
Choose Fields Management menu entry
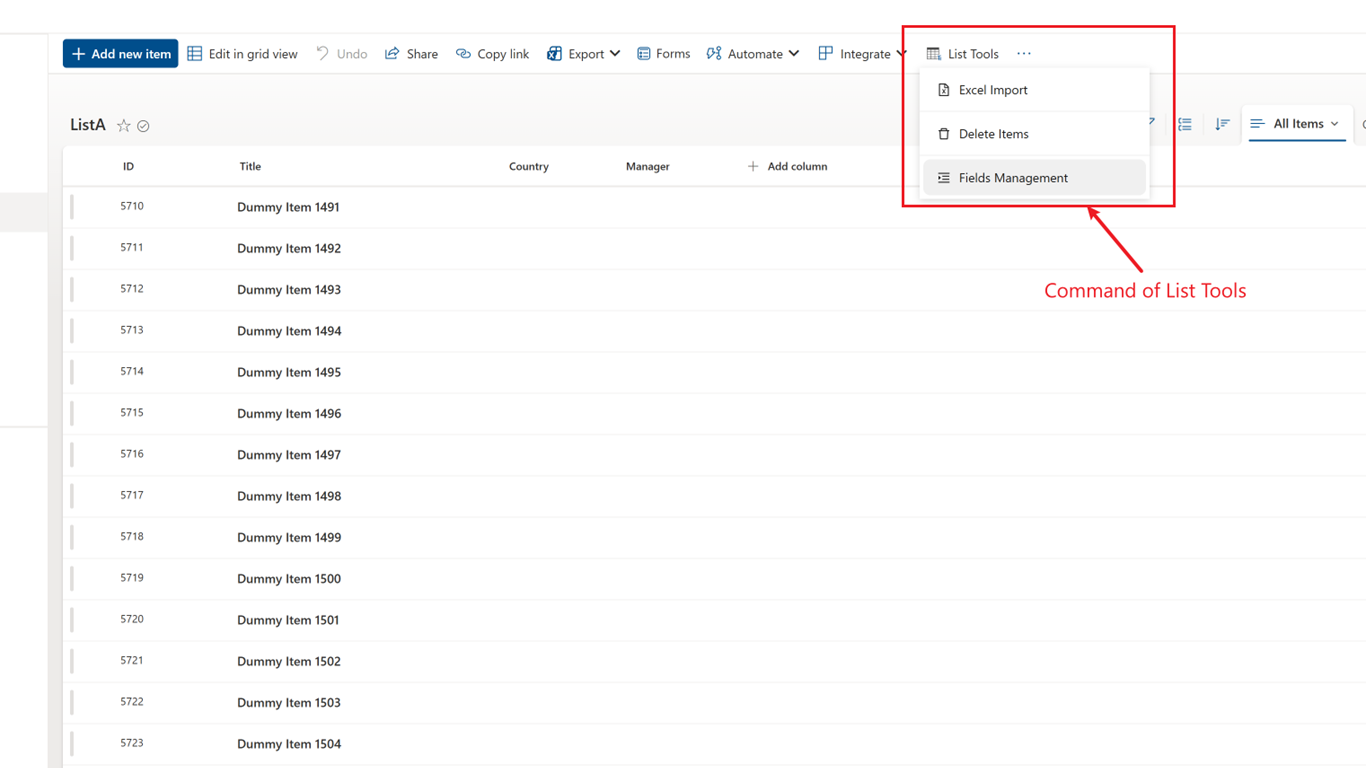tap(1012, 178)
